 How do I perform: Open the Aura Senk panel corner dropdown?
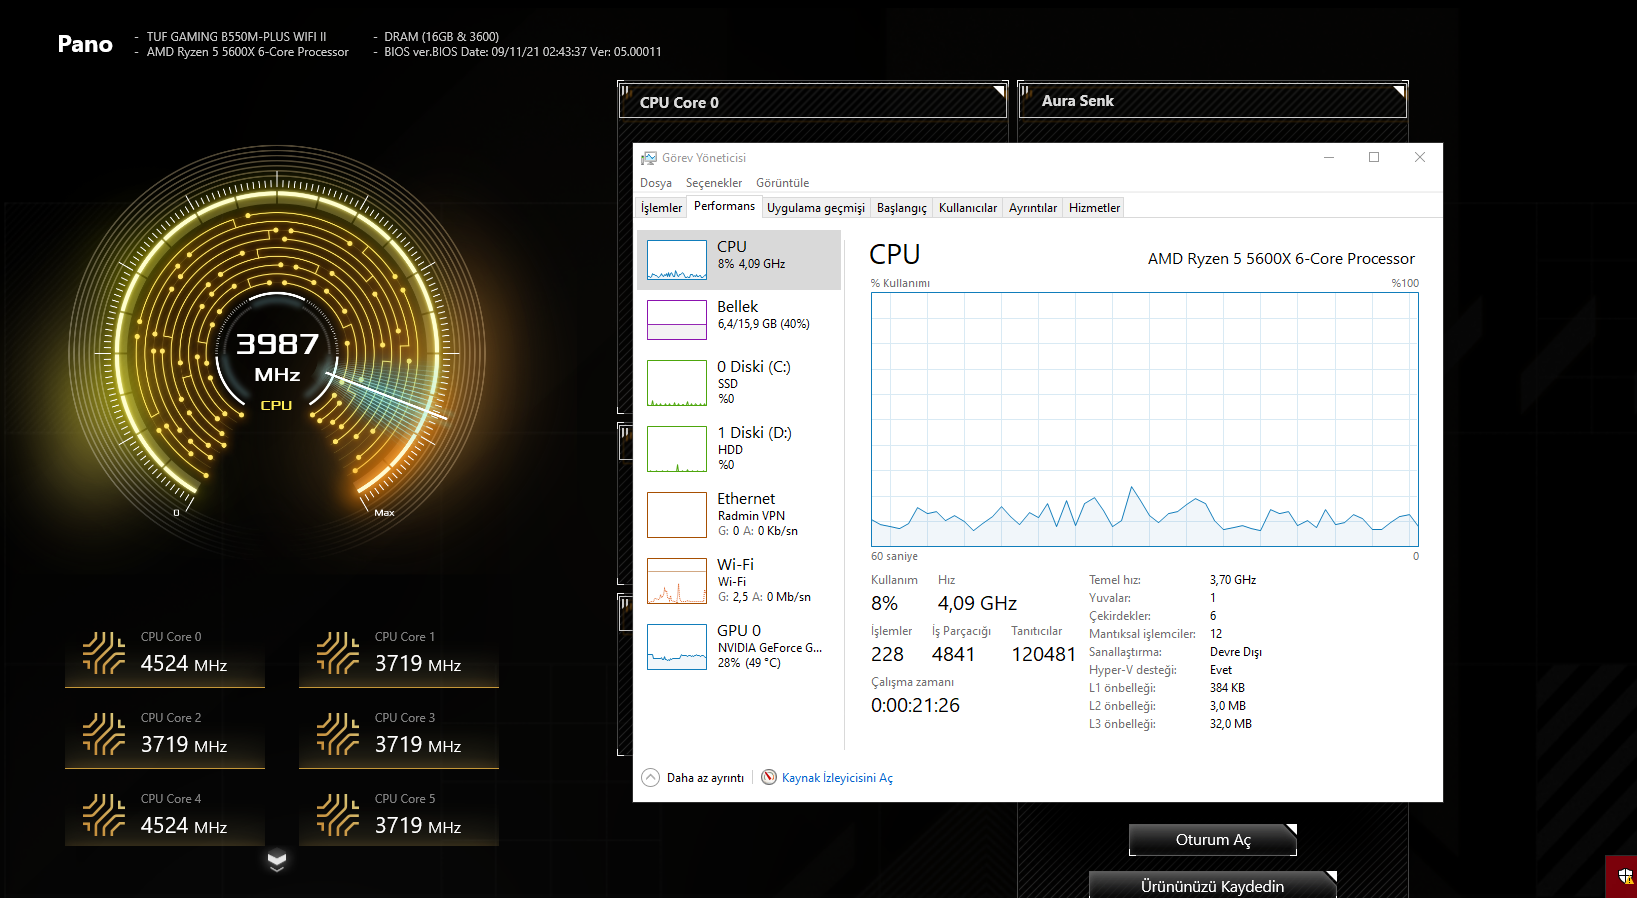(x=1399, y=91)
